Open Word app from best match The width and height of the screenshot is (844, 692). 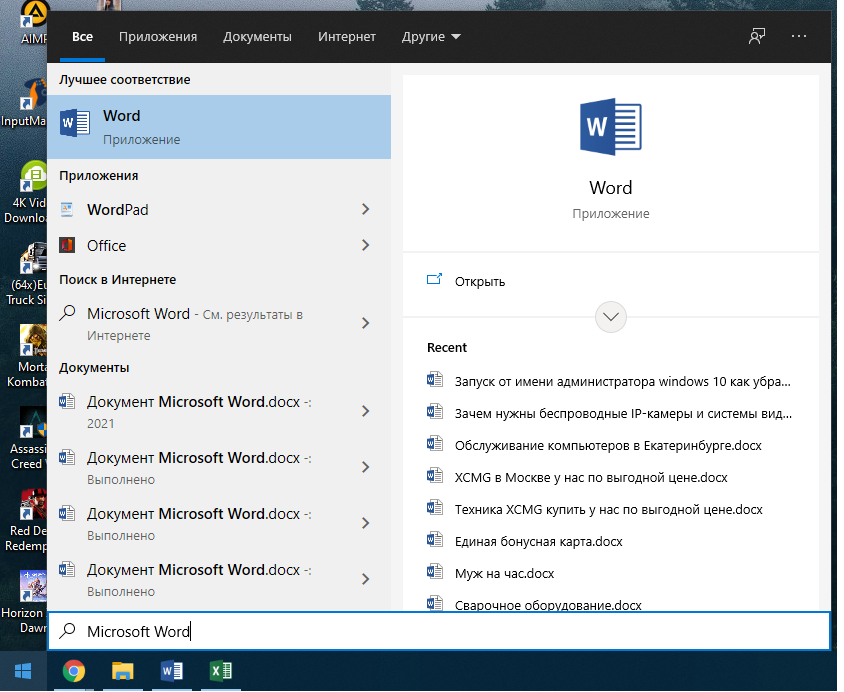tap(218, 127)
